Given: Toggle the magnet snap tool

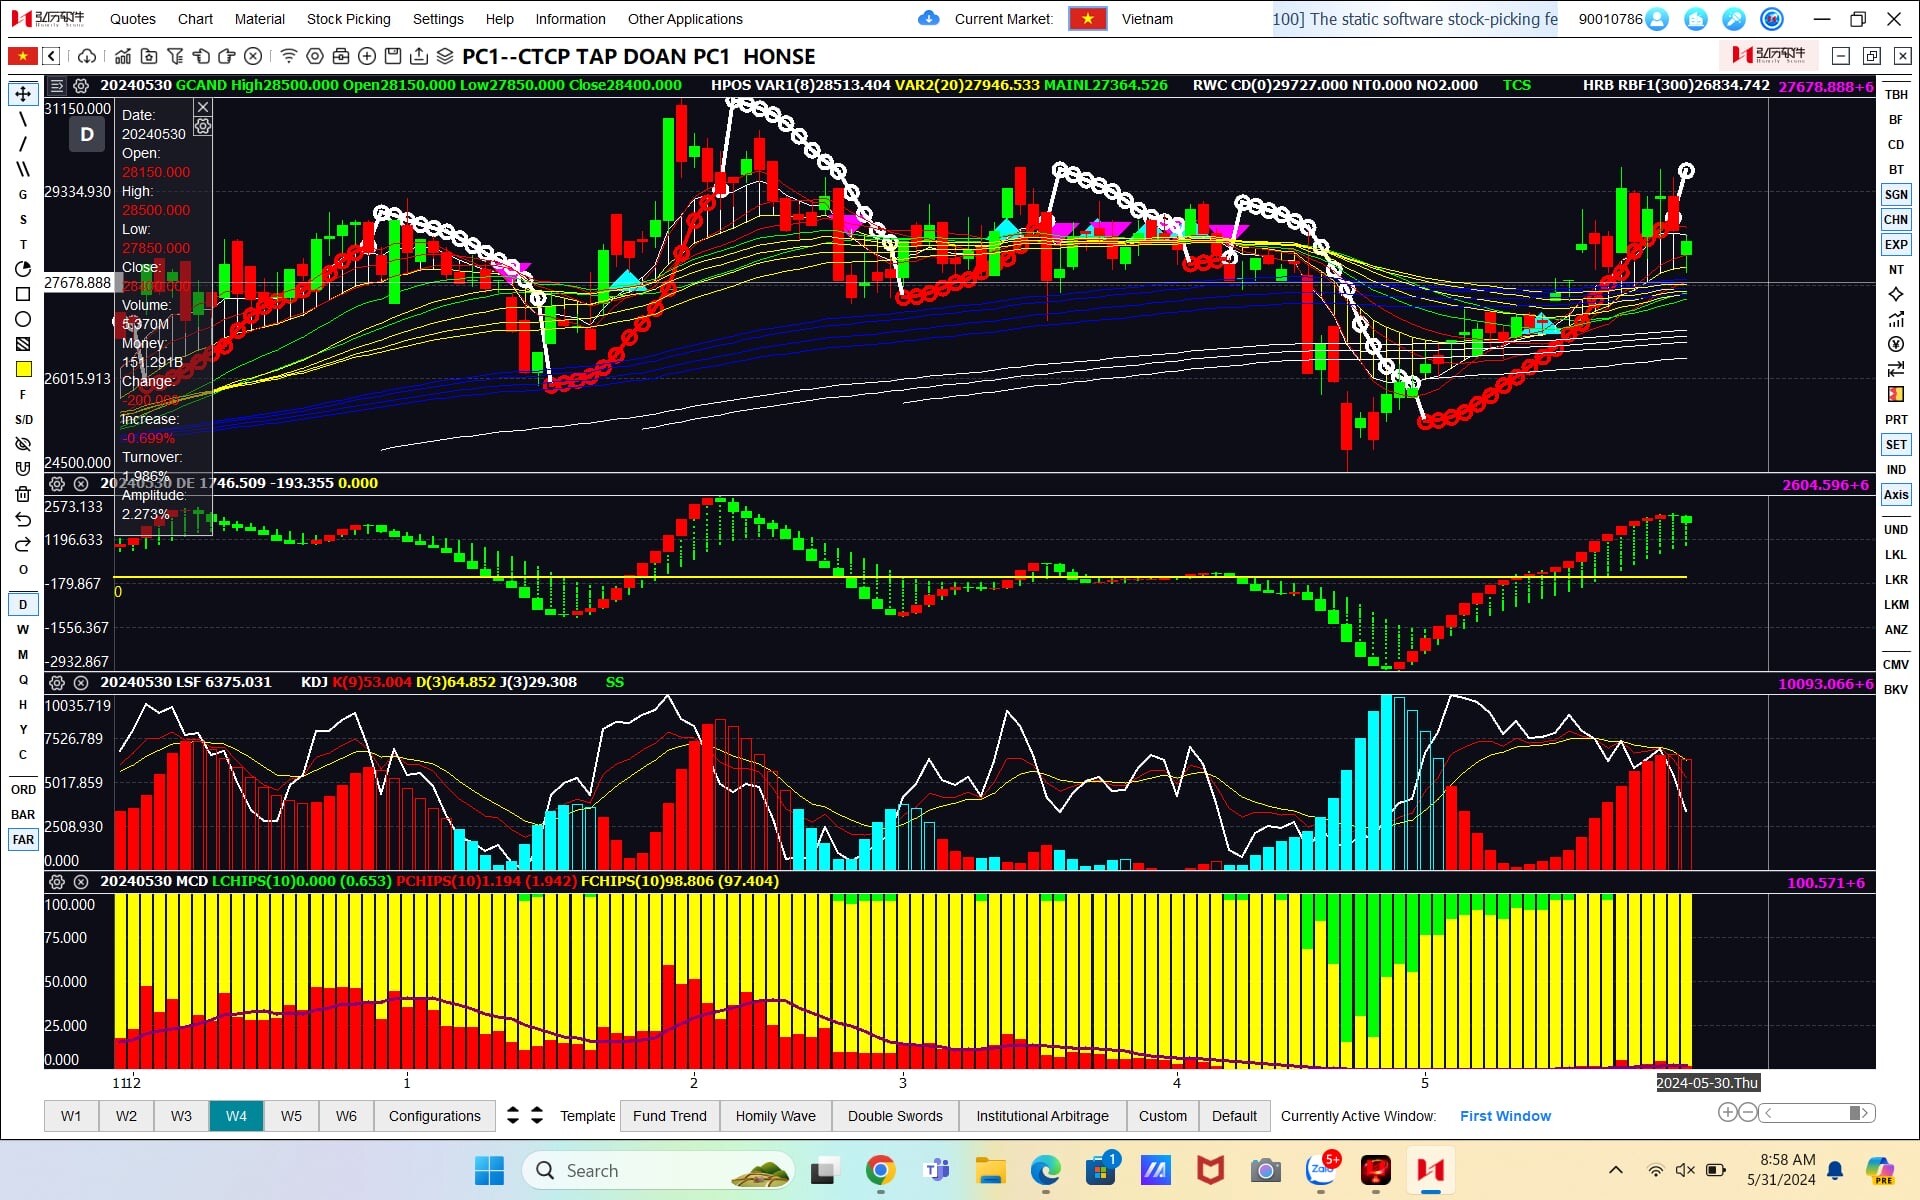Looking at the screenshot, I should [x=23, y=469].
